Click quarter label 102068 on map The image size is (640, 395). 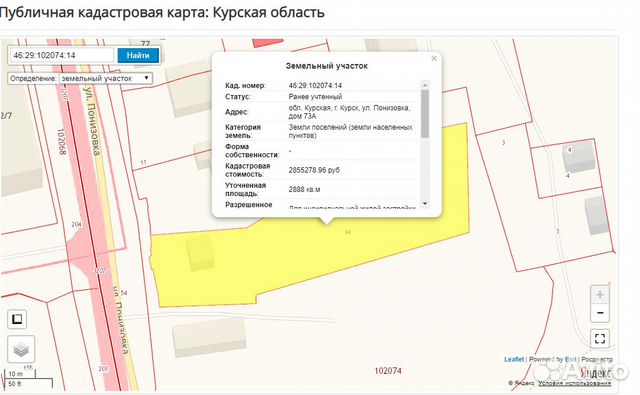61,142
